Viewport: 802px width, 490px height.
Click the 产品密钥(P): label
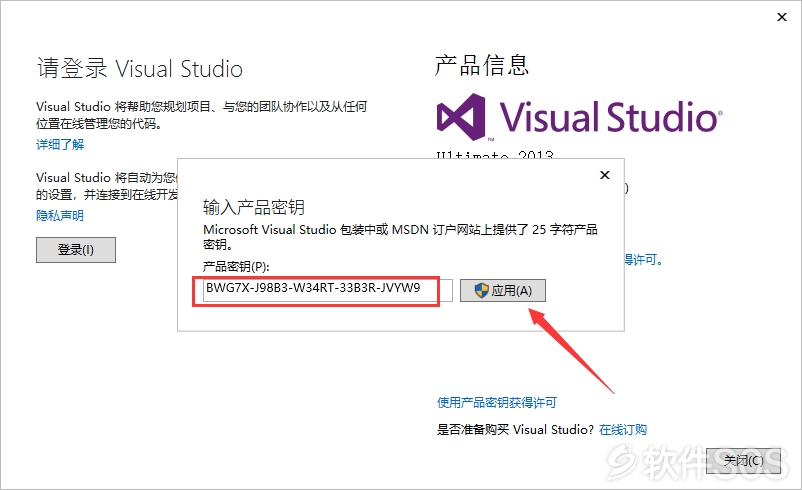(x=236, y=266)
